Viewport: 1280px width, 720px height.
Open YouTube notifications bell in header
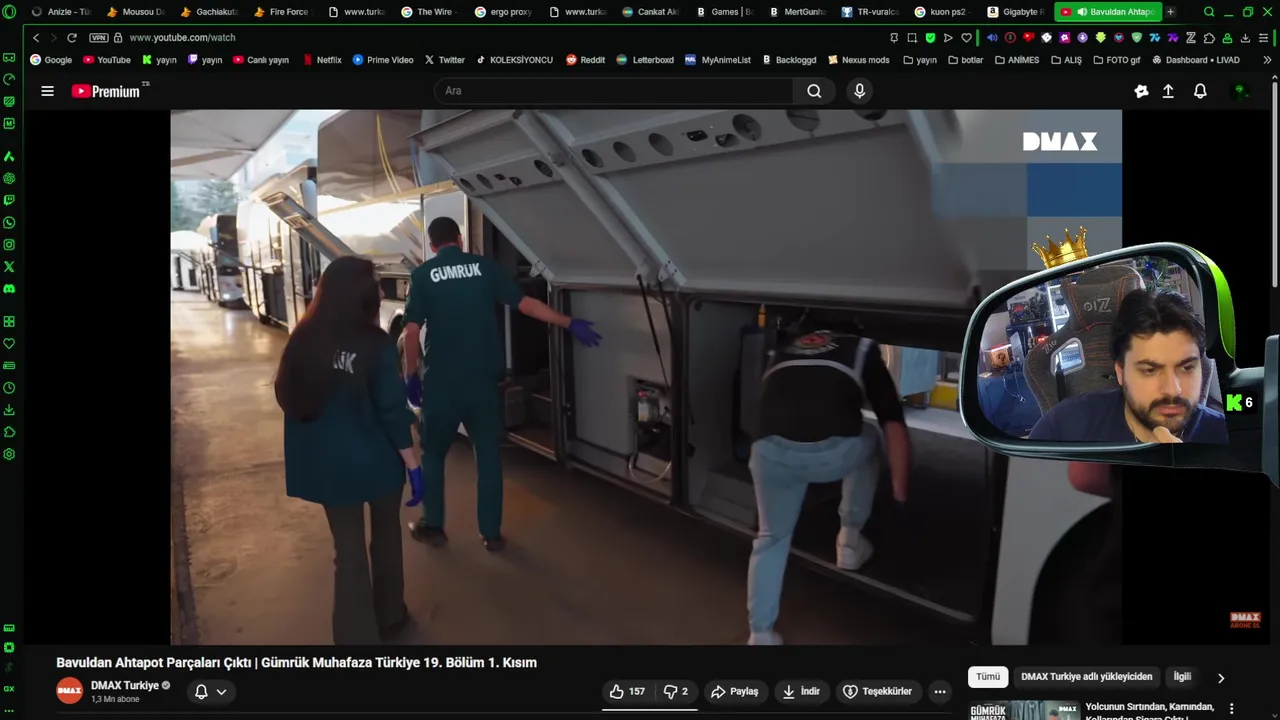[1200, 91]
